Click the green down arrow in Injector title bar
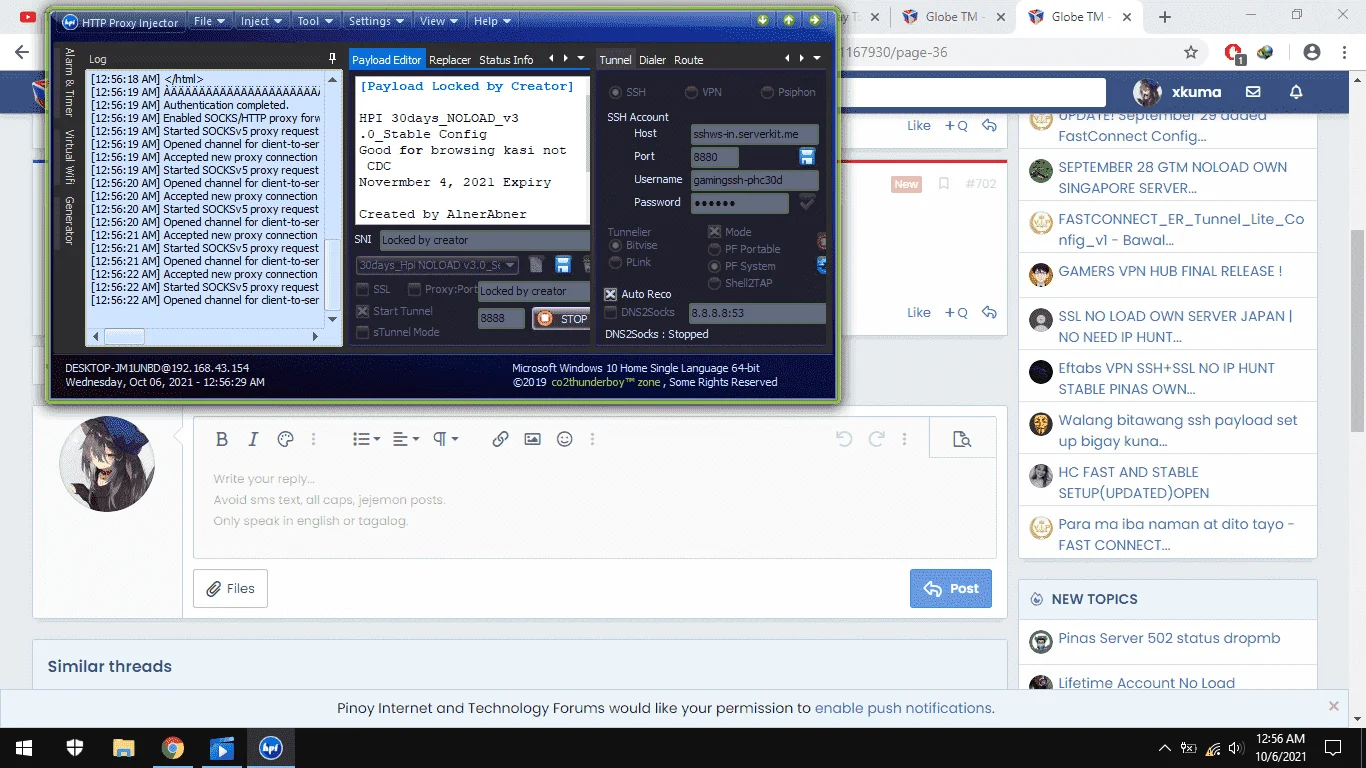Screen dimensions: 1366x768 [763, 20]
